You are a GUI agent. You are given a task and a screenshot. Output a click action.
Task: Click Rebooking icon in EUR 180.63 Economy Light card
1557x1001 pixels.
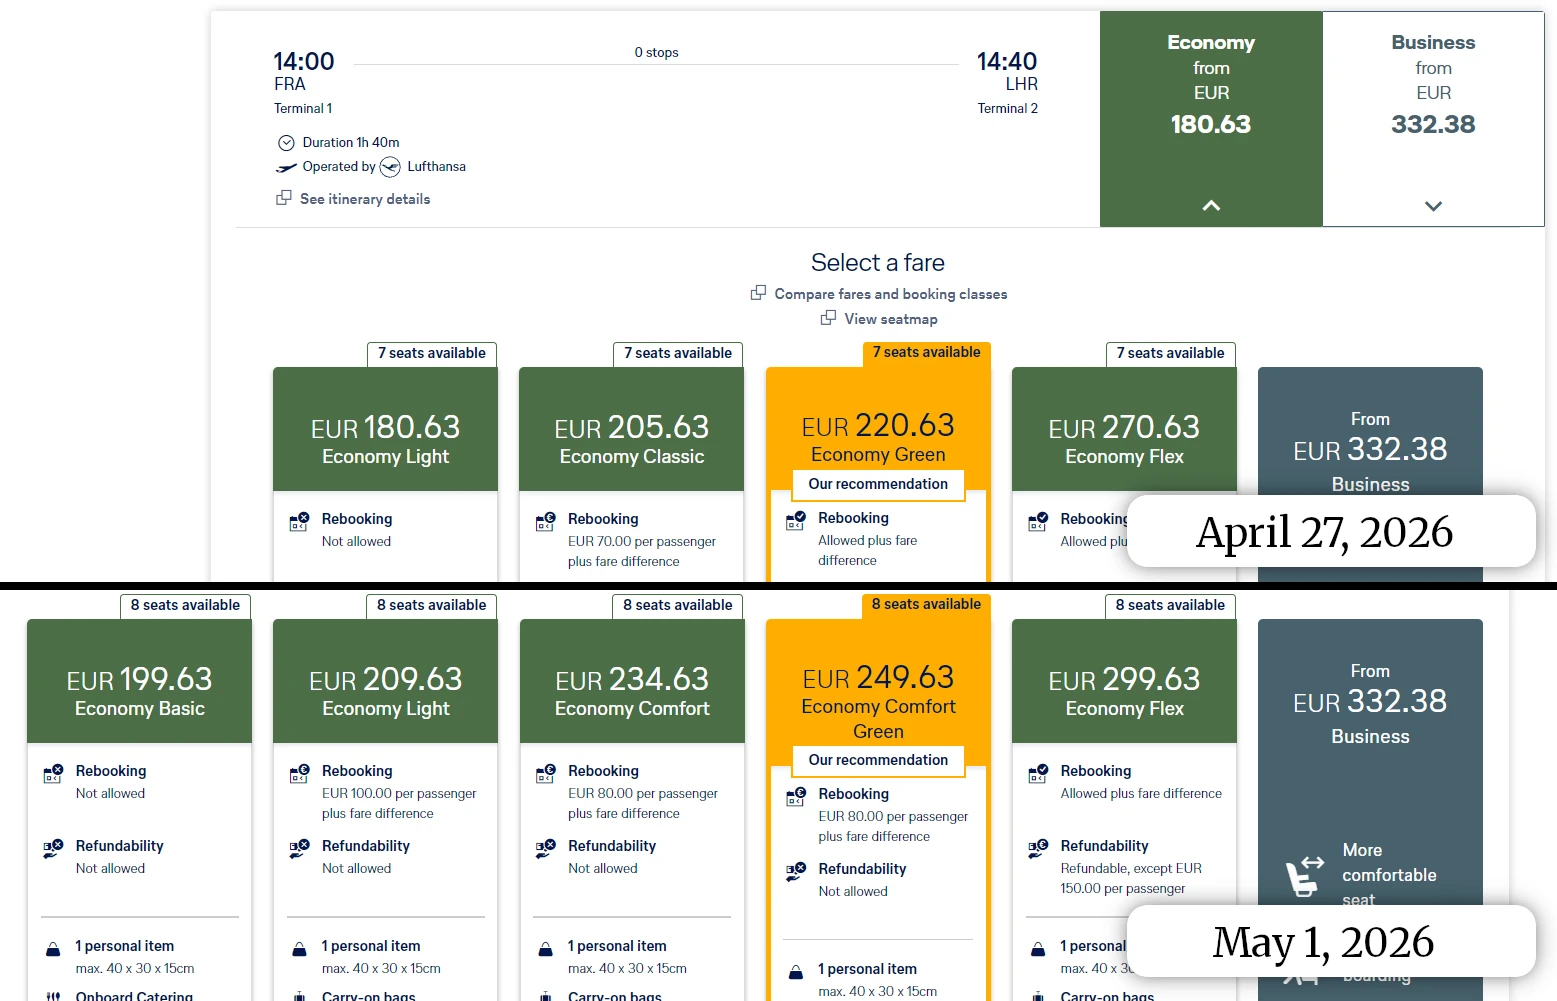click(299, 521)
